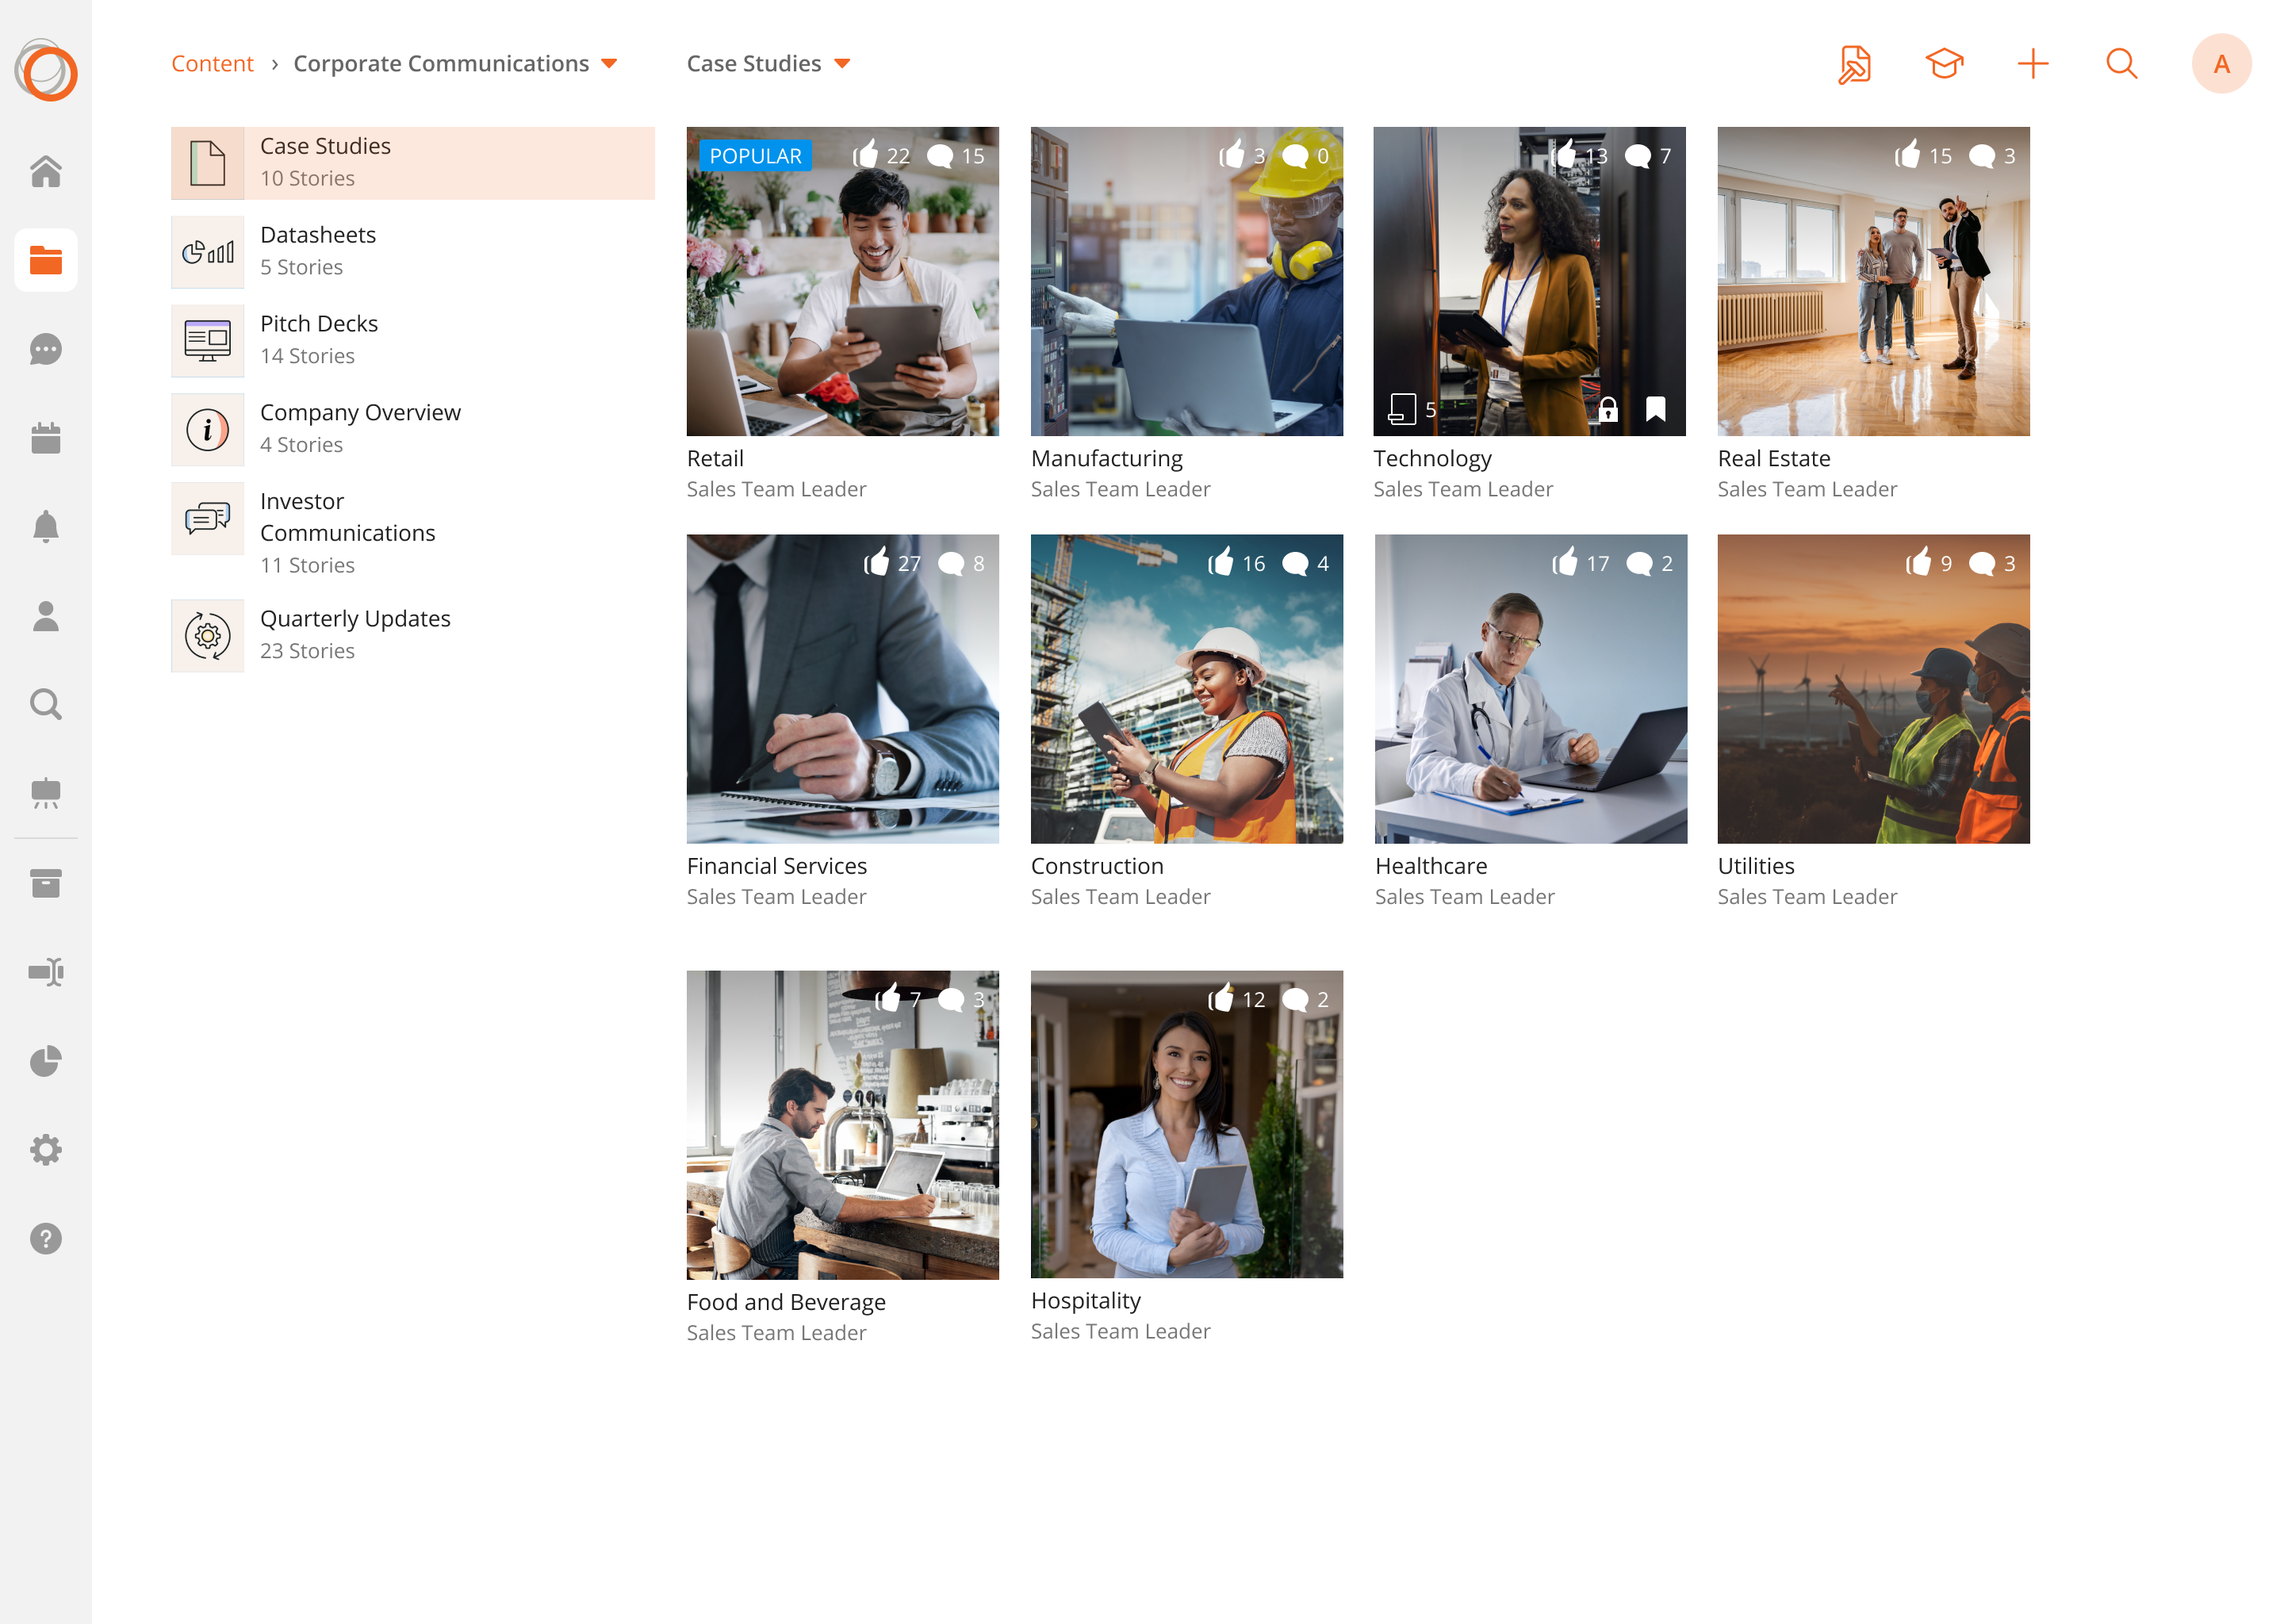Open the calendar sidebar icon
Screen dimensions: 2284x1624
coord(45,438)
